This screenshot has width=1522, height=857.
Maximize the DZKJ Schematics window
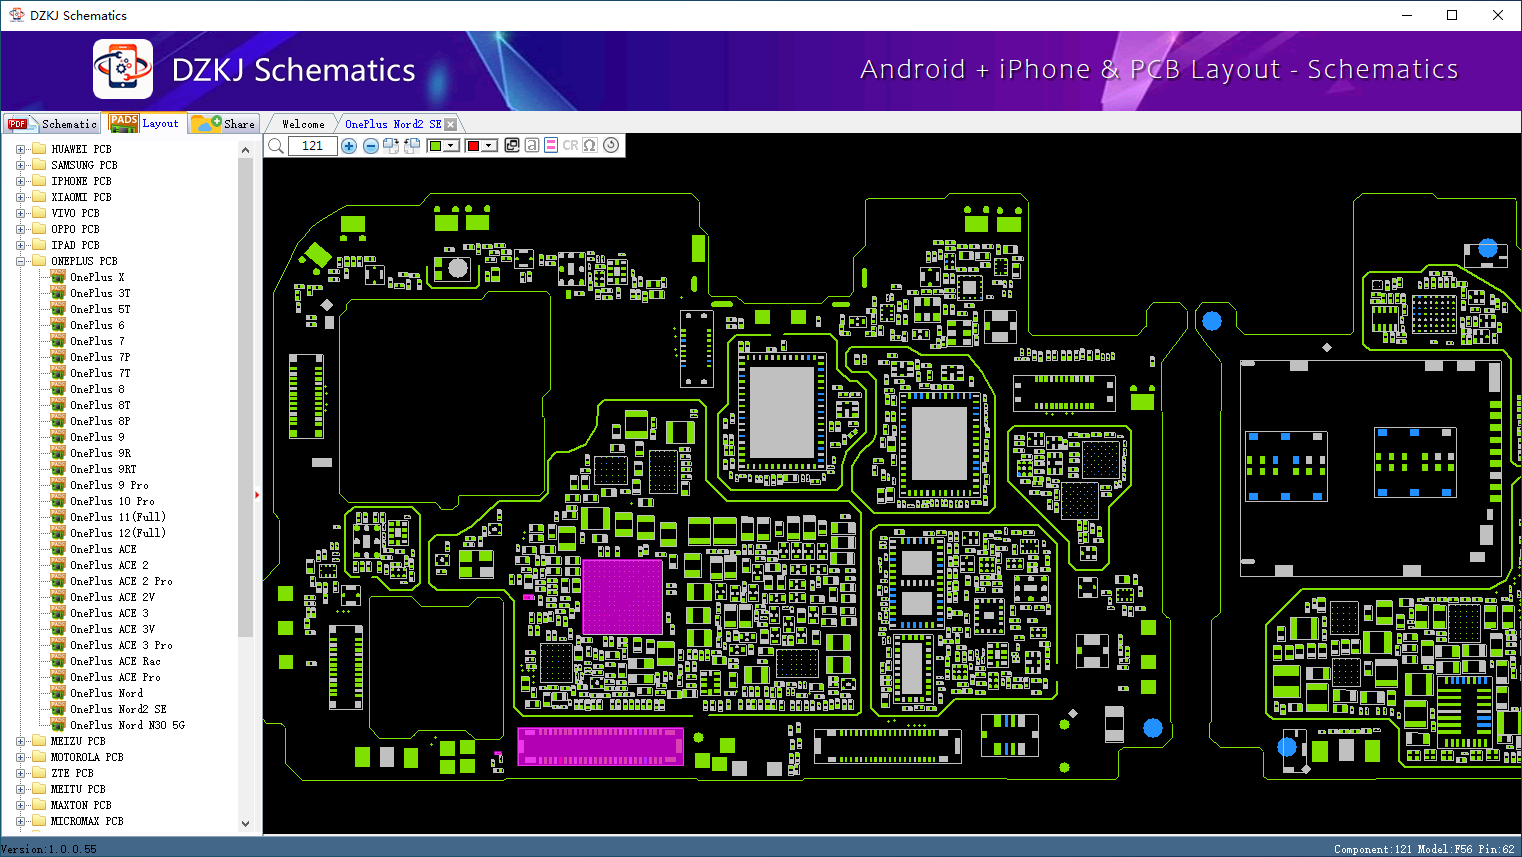[1452, 15]
